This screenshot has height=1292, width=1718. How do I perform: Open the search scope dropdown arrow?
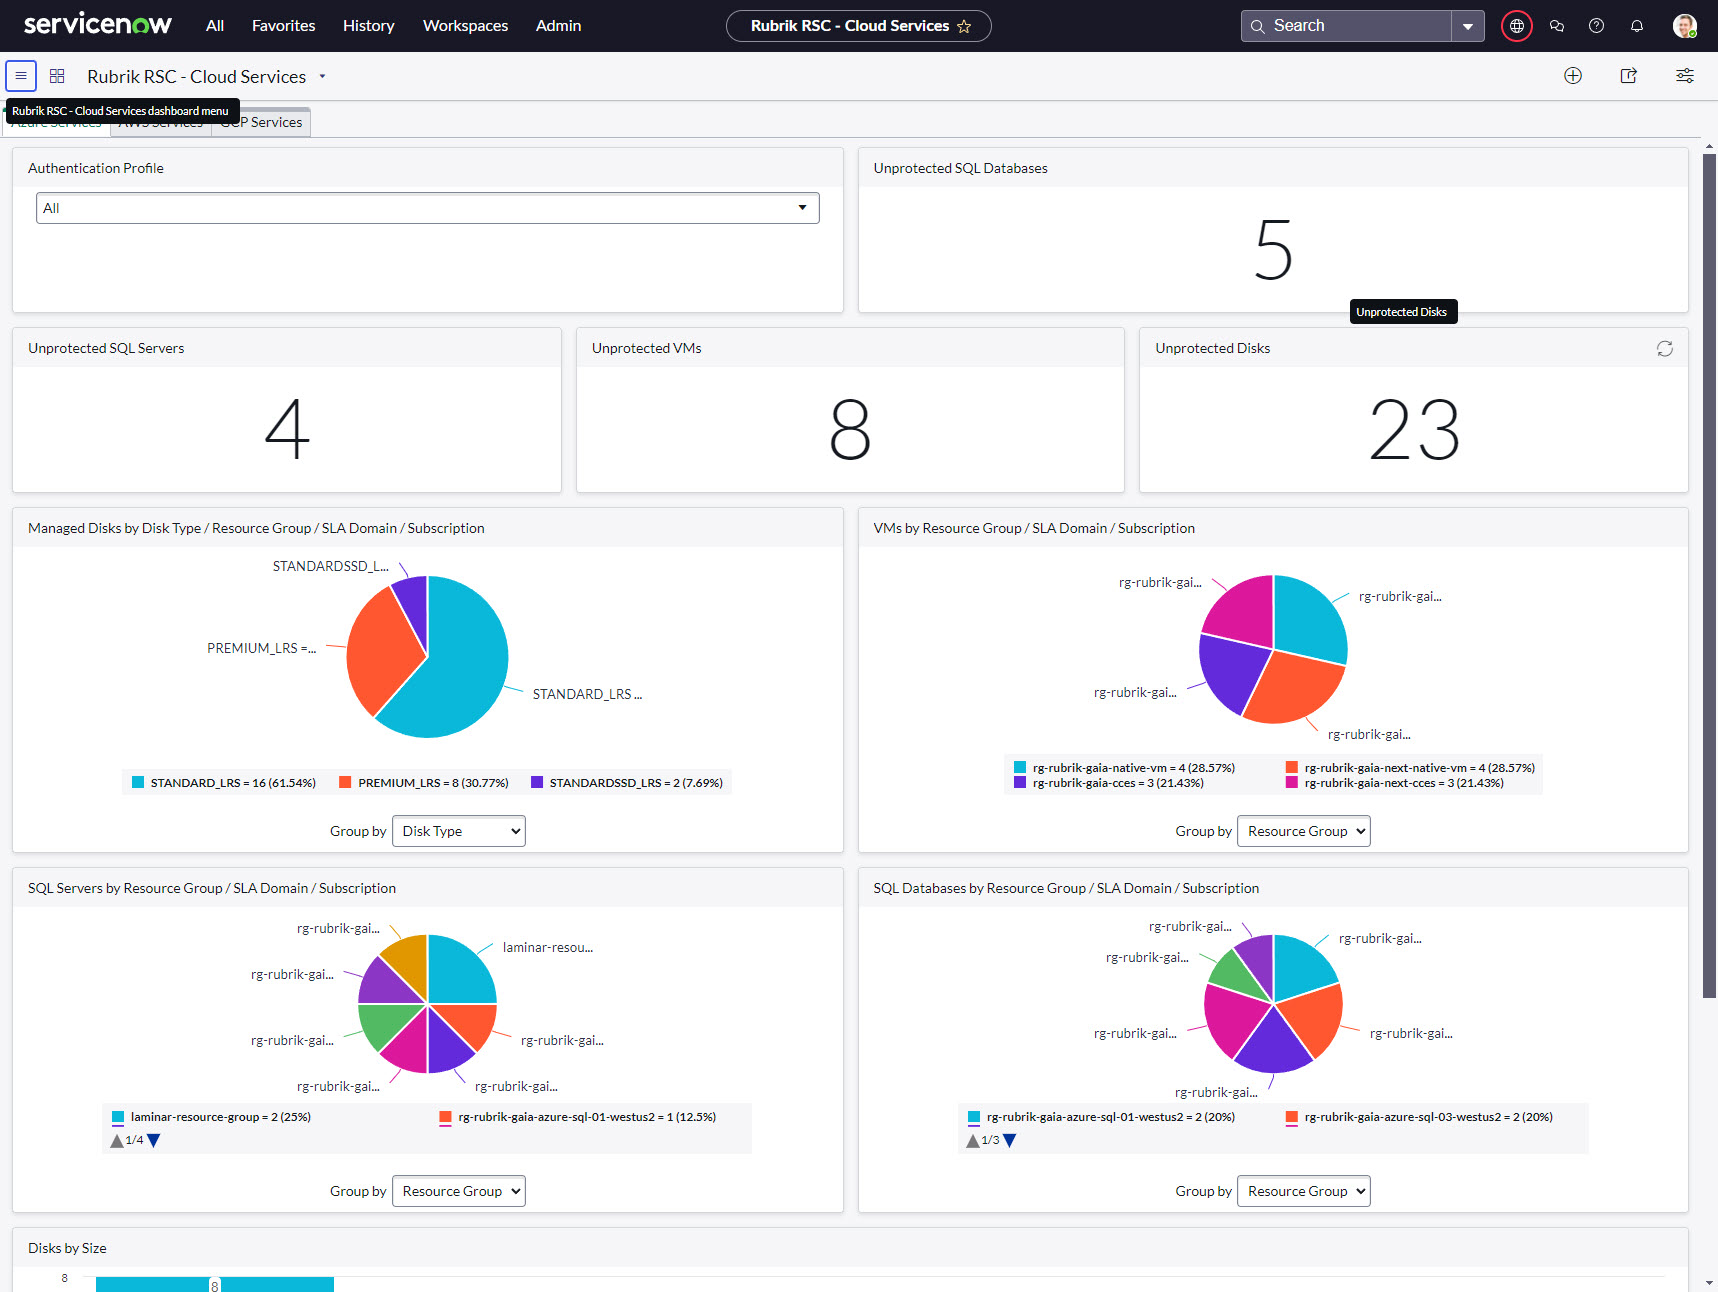click(x=1468, y=26)
